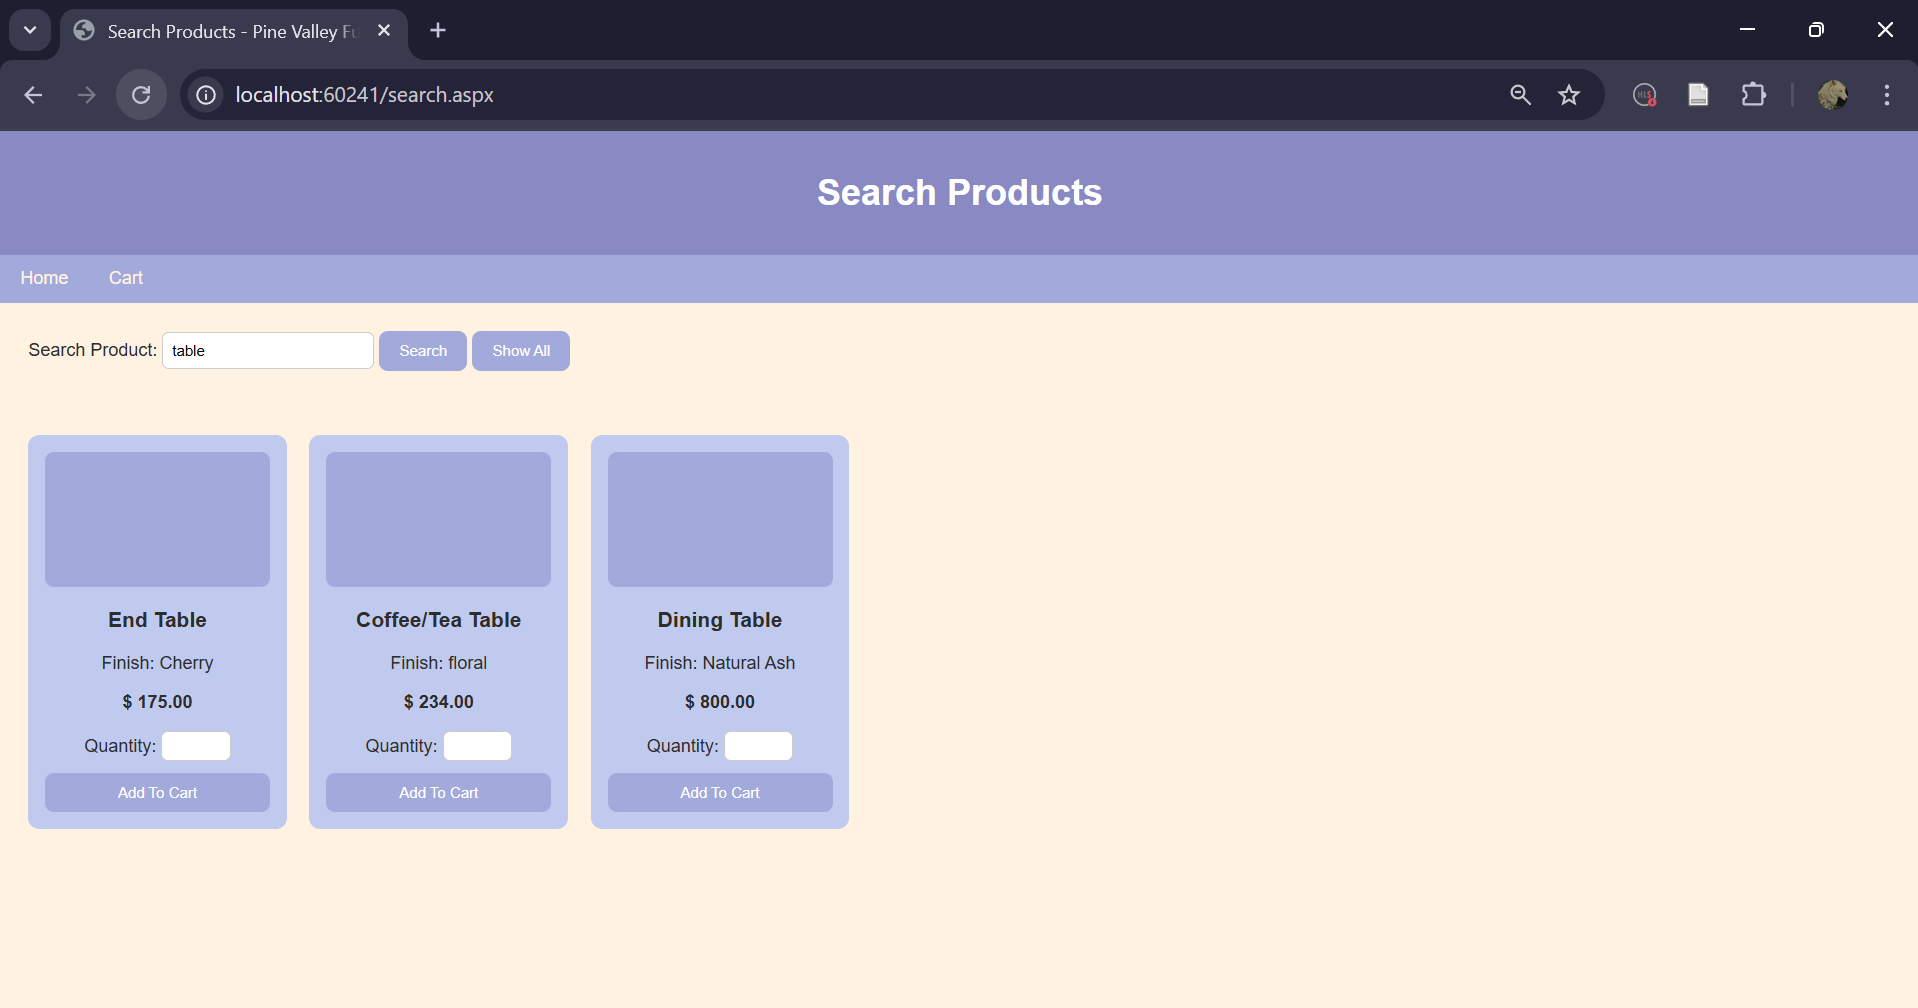The width and height of the screenshot is (1918, 1008).
Task: Click the search text box containing 'table'
Action: 267,350
